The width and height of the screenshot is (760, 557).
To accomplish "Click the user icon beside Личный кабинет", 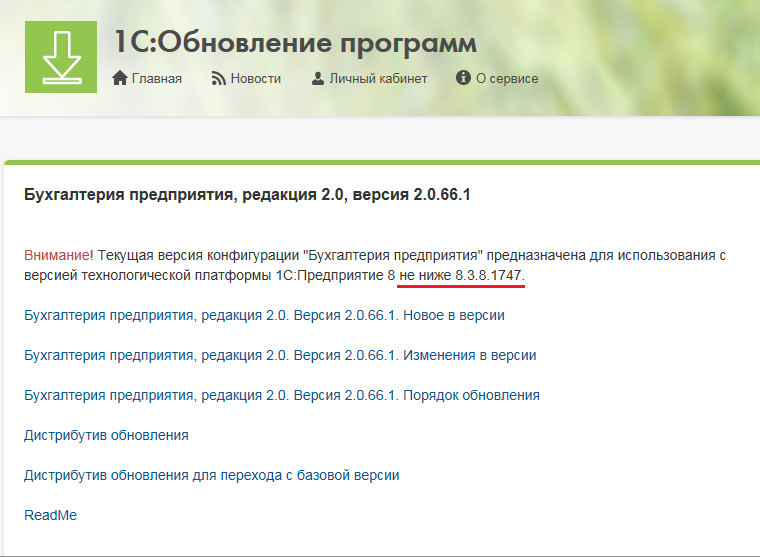I will (x=317, y=78).
